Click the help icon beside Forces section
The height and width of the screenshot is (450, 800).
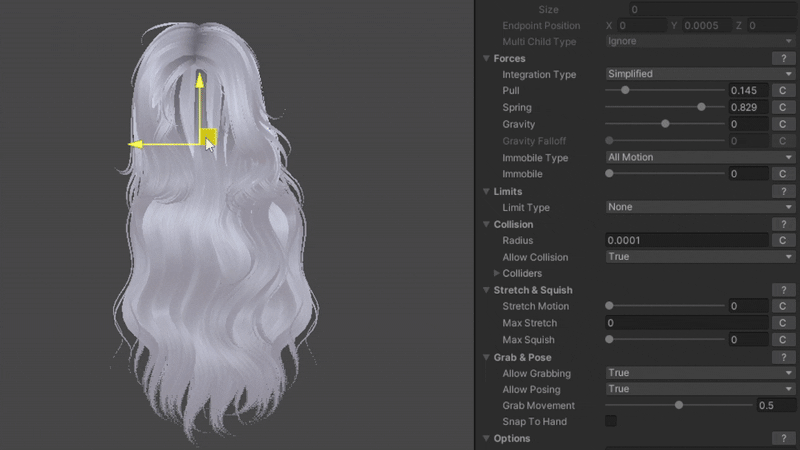coord(785,58)
